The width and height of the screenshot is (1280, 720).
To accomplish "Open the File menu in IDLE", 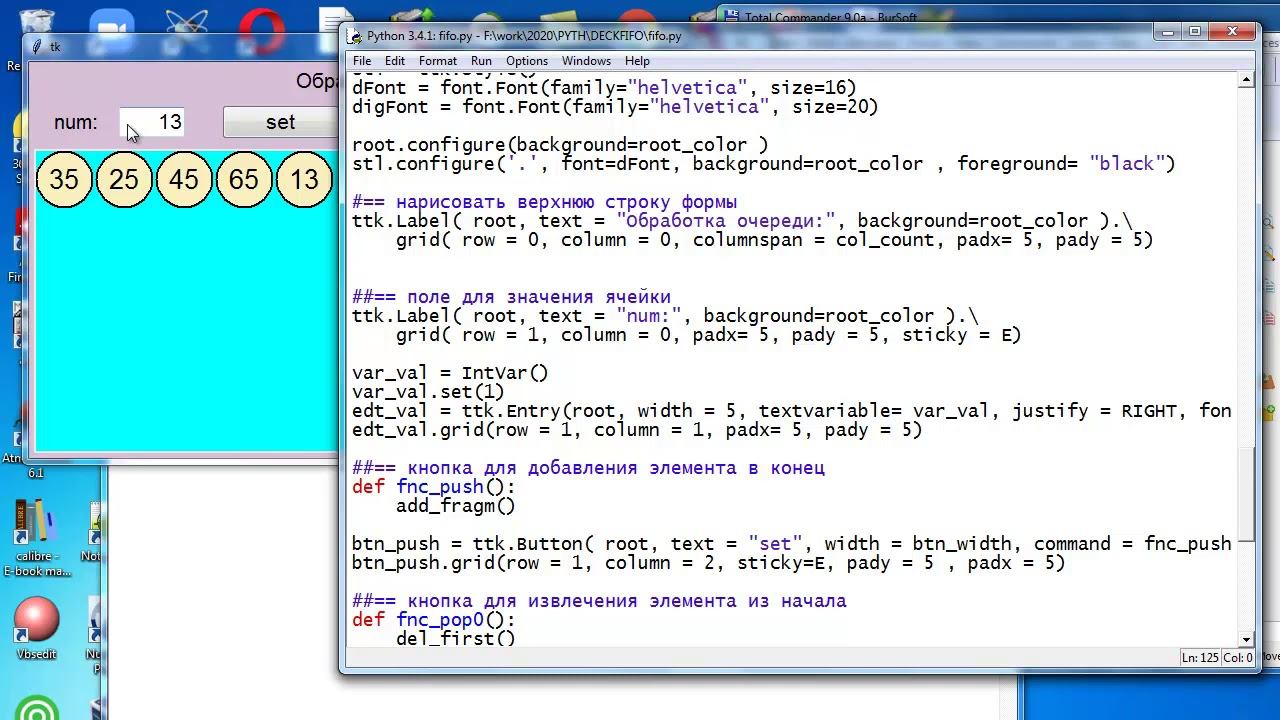I will pyautogui.click(x=361, y=61).
